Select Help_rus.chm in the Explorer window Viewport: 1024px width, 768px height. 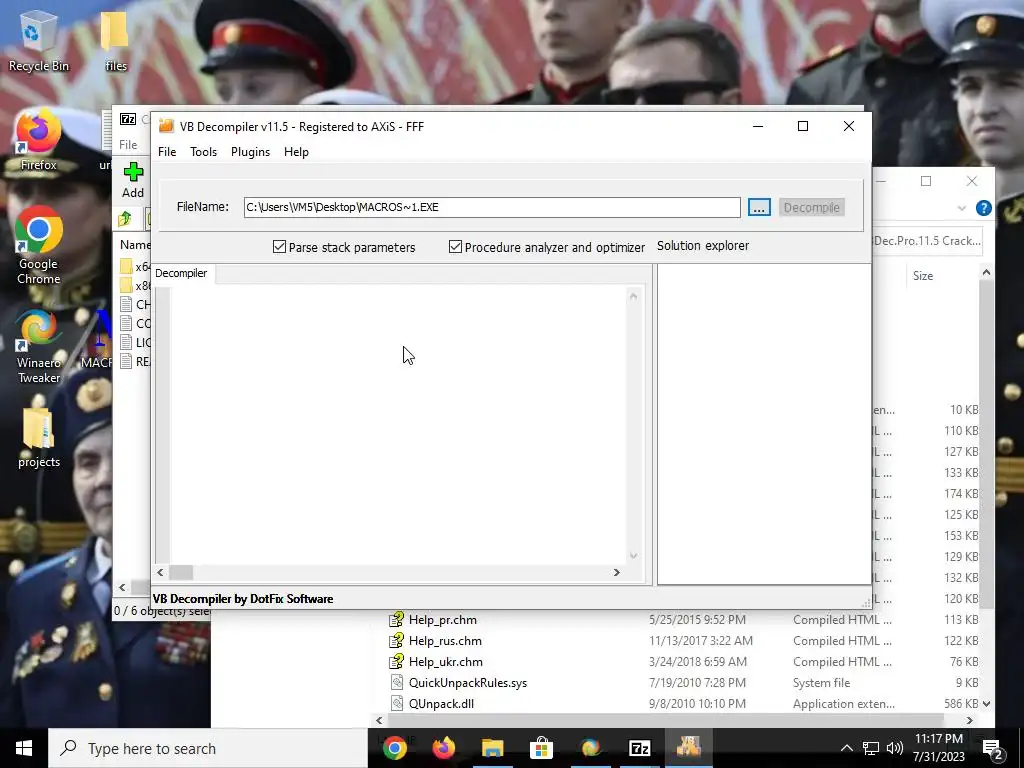[x=445, y=640]
